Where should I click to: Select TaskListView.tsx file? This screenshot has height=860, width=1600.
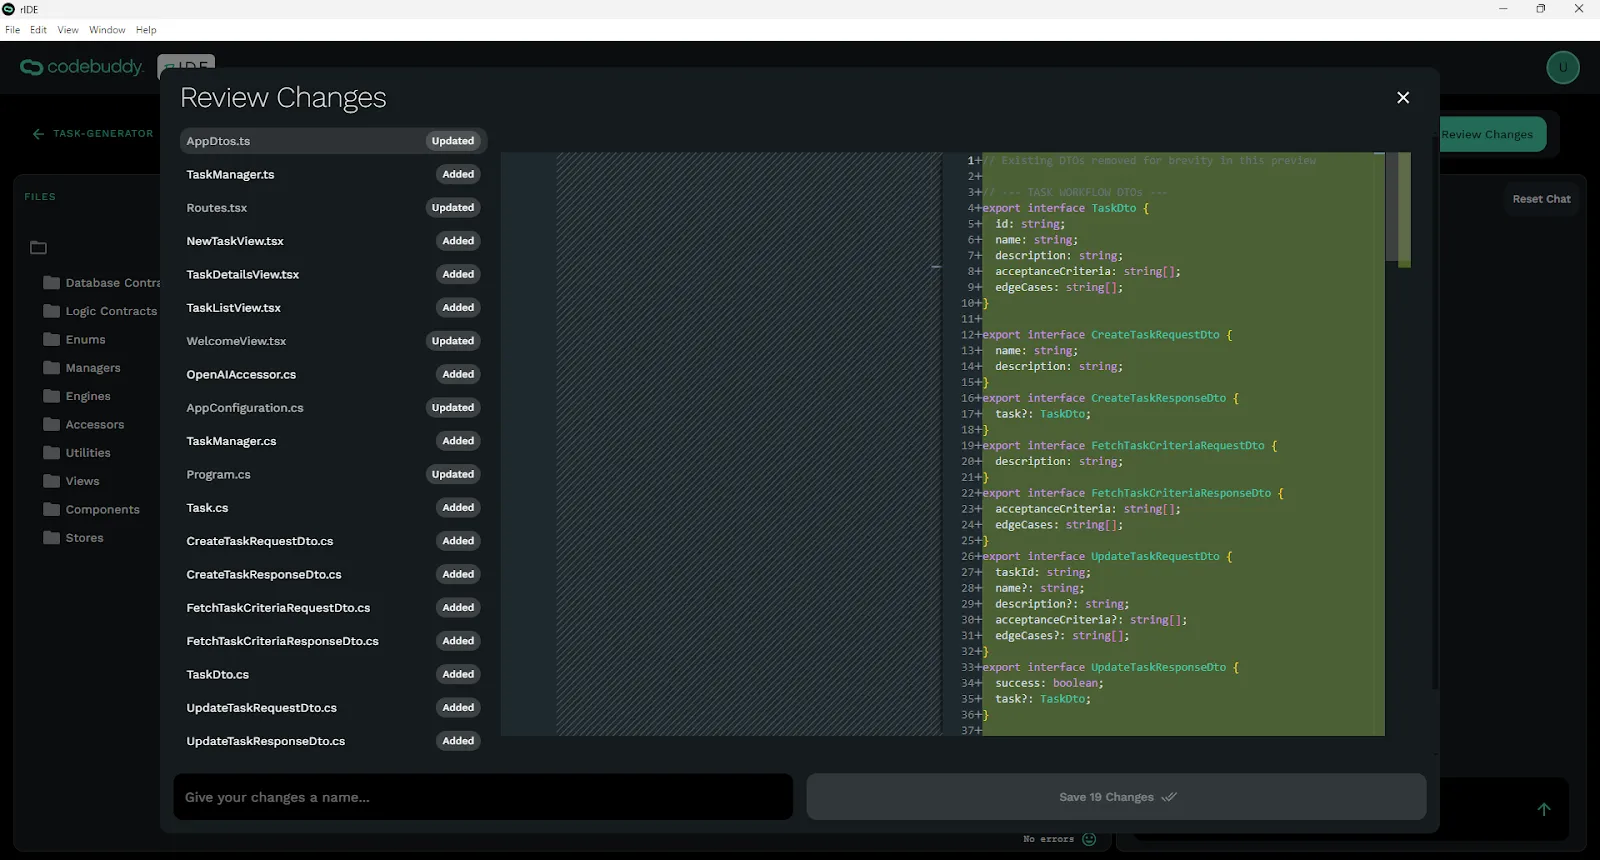point(333,308)
